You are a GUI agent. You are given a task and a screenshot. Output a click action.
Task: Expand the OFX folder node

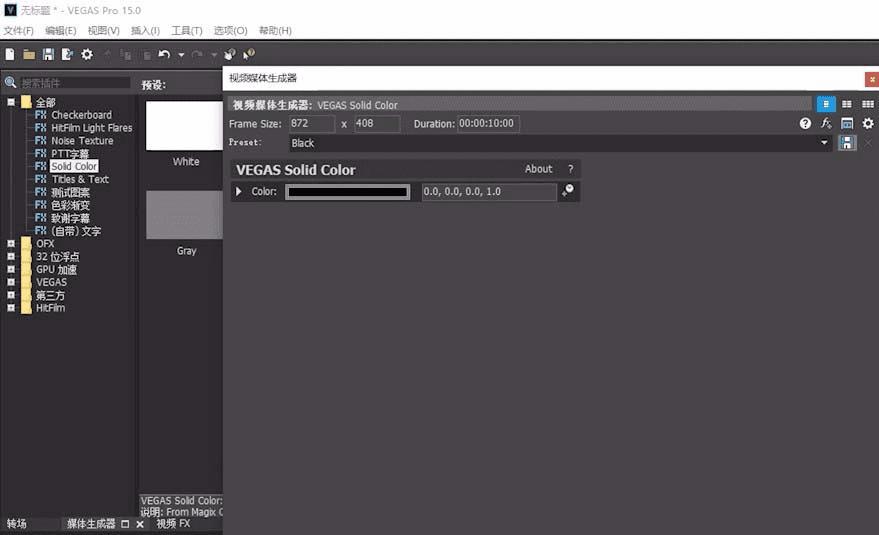tap(11, 243)
